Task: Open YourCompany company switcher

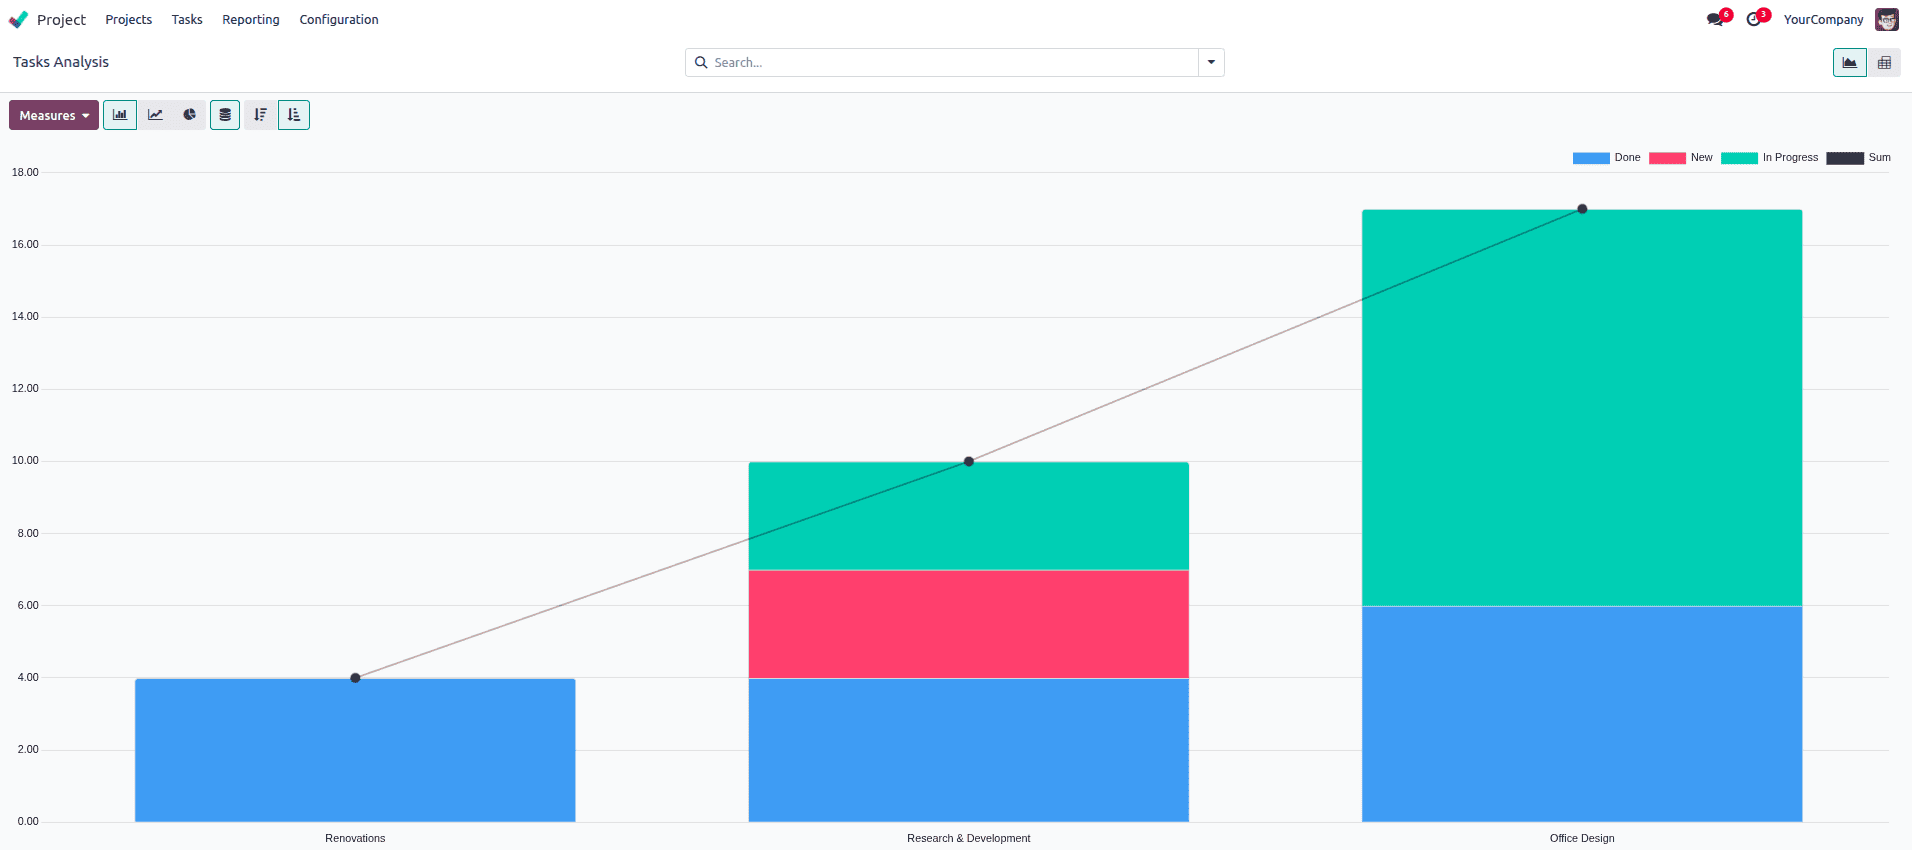Action: point(1823,19)
